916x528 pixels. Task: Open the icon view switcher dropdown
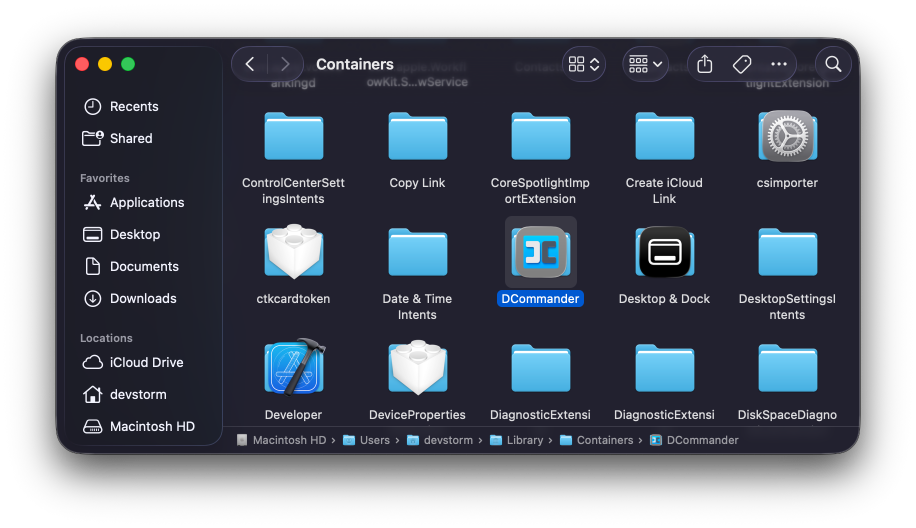(584, 64)
